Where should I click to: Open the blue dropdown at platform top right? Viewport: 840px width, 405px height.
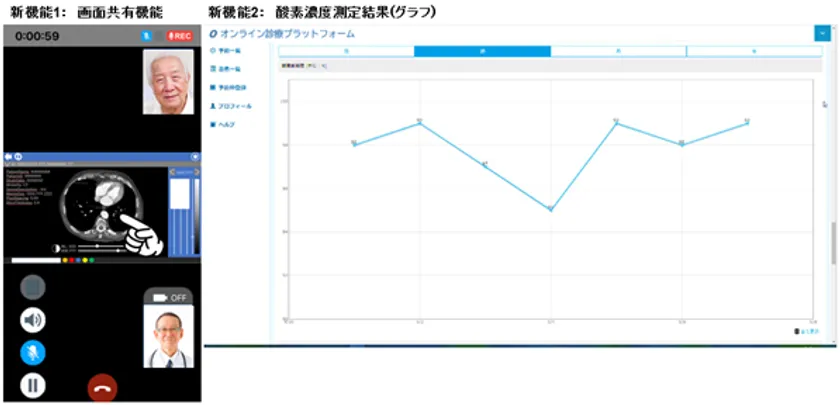822,34
